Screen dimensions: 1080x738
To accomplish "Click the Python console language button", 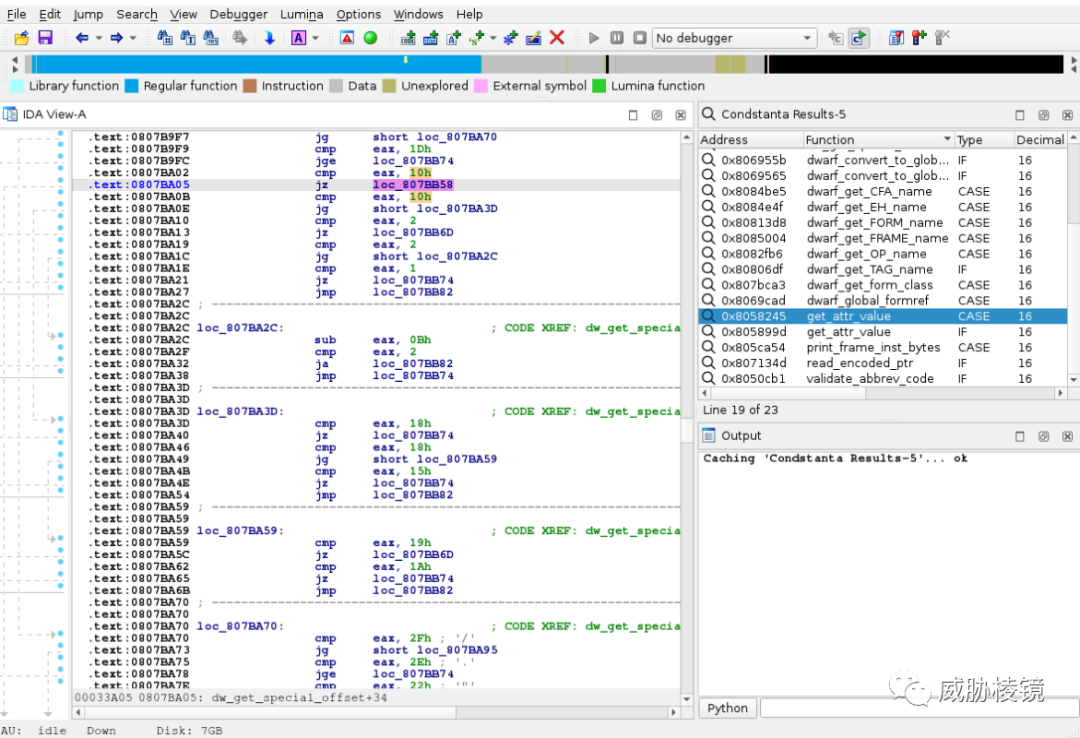I will pyautogui.click(x=727, y=708).
